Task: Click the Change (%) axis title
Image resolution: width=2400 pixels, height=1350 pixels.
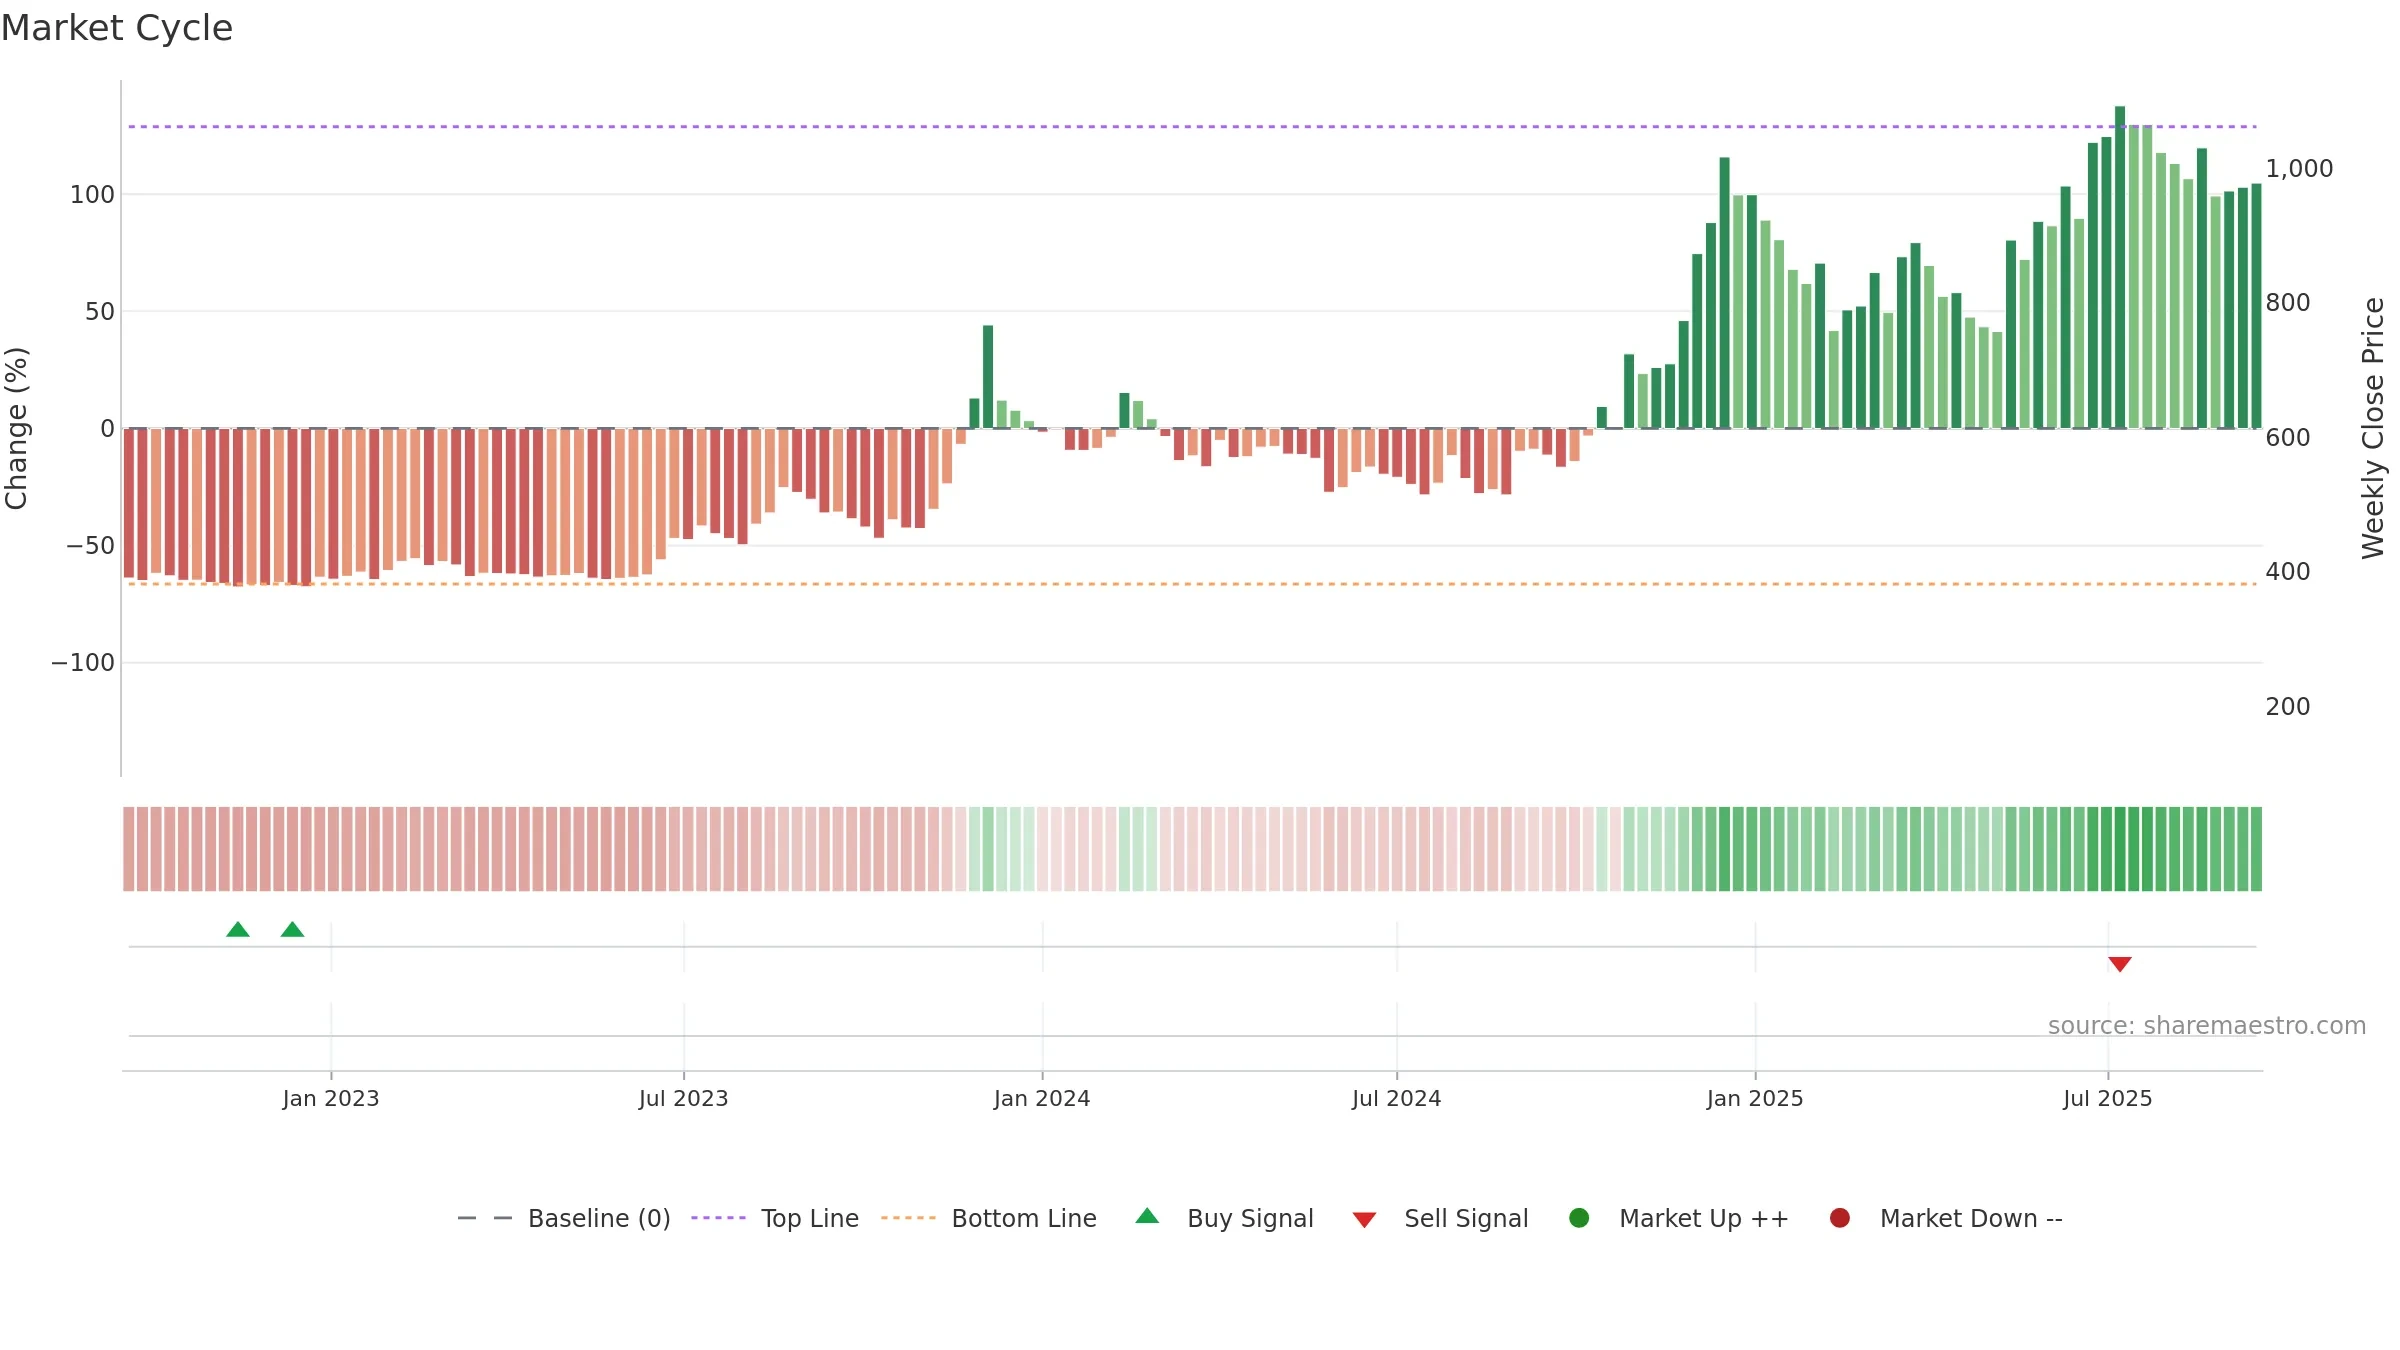Action: [x=17, y=428]
